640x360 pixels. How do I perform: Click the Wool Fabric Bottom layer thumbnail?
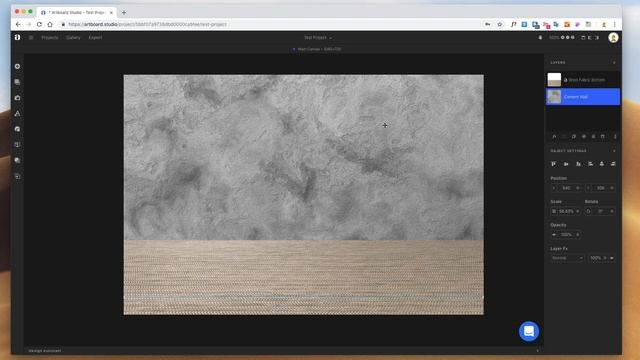tap(554, 80)
